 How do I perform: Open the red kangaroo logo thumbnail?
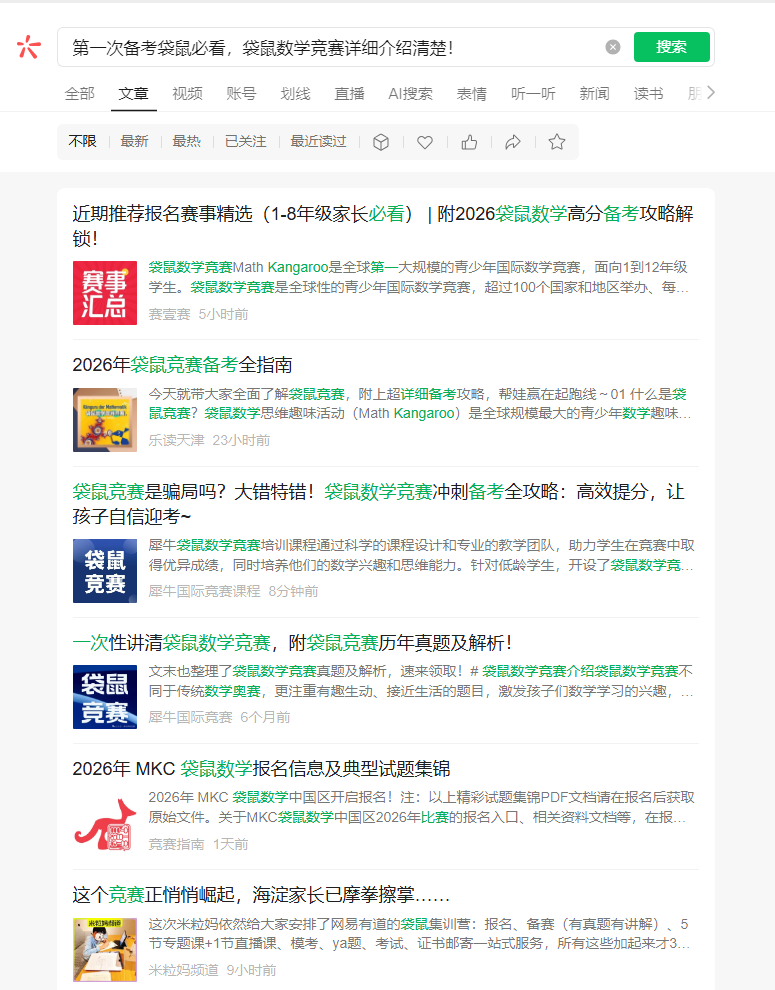point(105,823)
